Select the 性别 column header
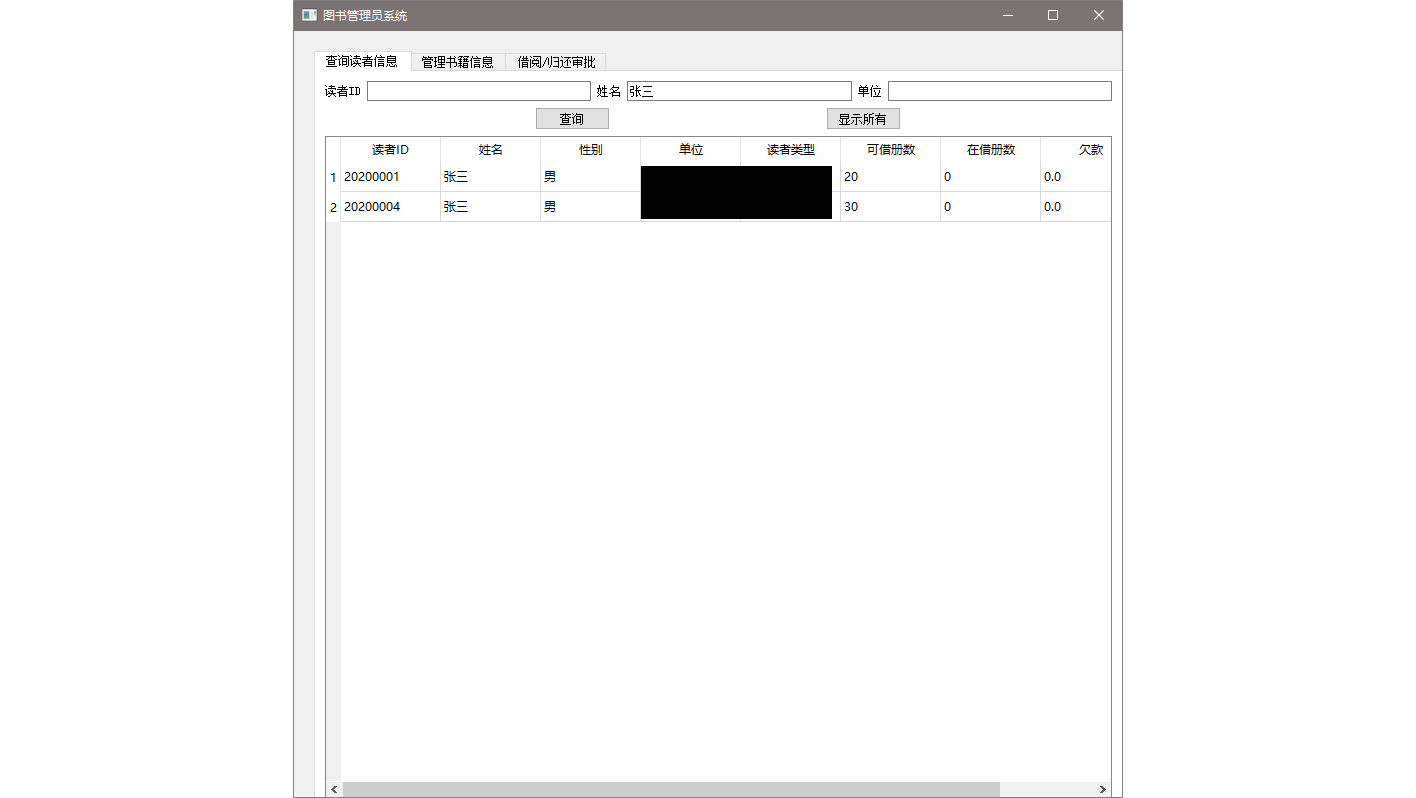 591,150
